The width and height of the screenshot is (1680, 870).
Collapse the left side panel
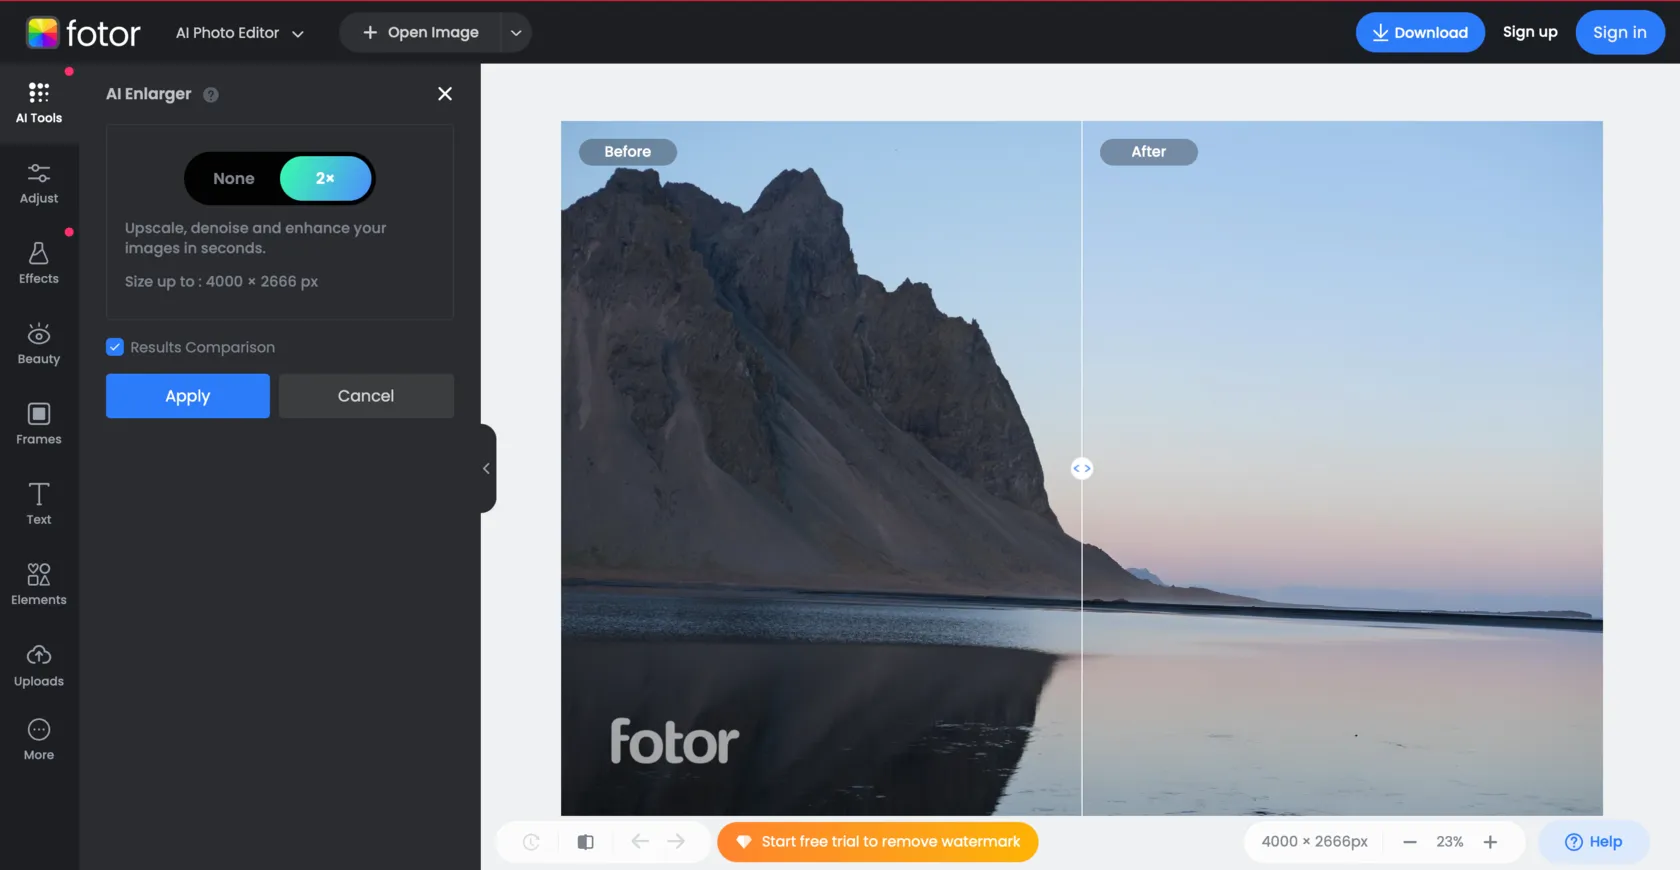[x=487, y=468]
